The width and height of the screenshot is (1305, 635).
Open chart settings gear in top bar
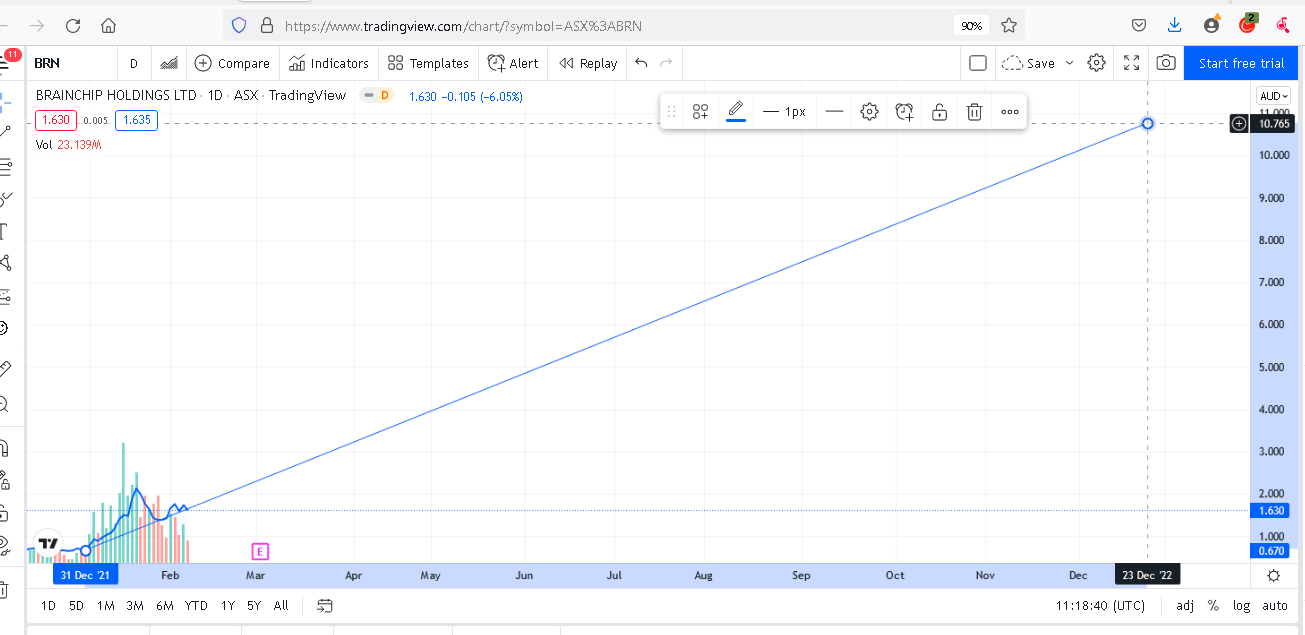(x=1096, y=63)
